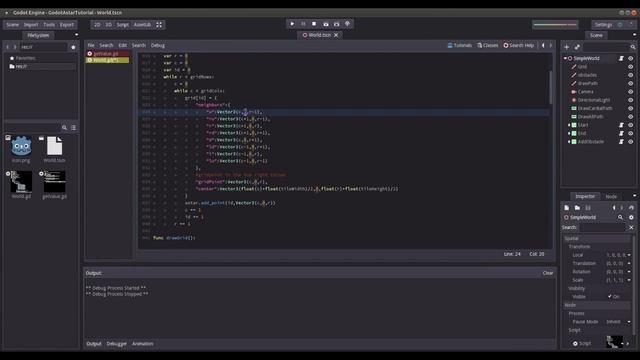Hide the Start node
The image size is (640, 360).
630,125
